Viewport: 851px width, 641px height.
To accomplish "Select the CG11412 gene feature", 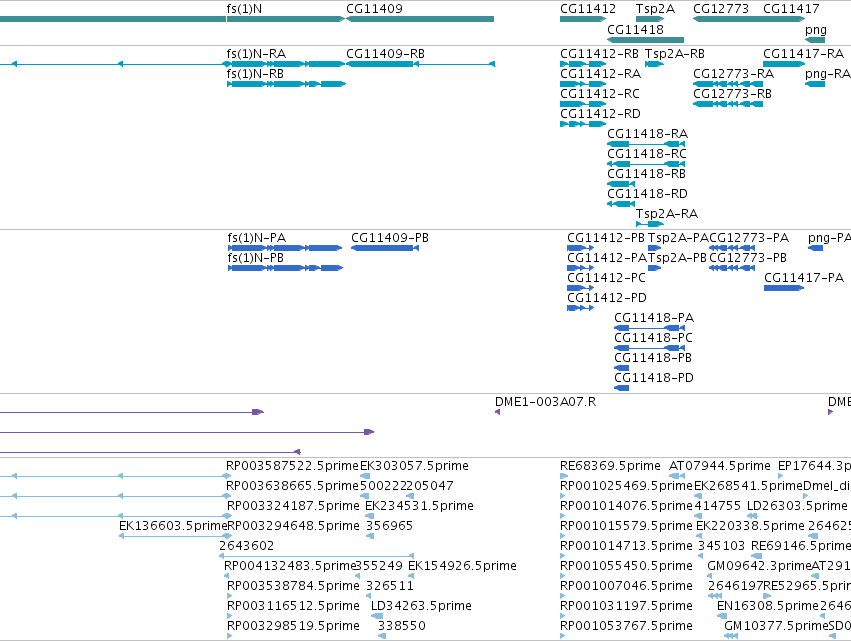I will click(x=583, y=19).
